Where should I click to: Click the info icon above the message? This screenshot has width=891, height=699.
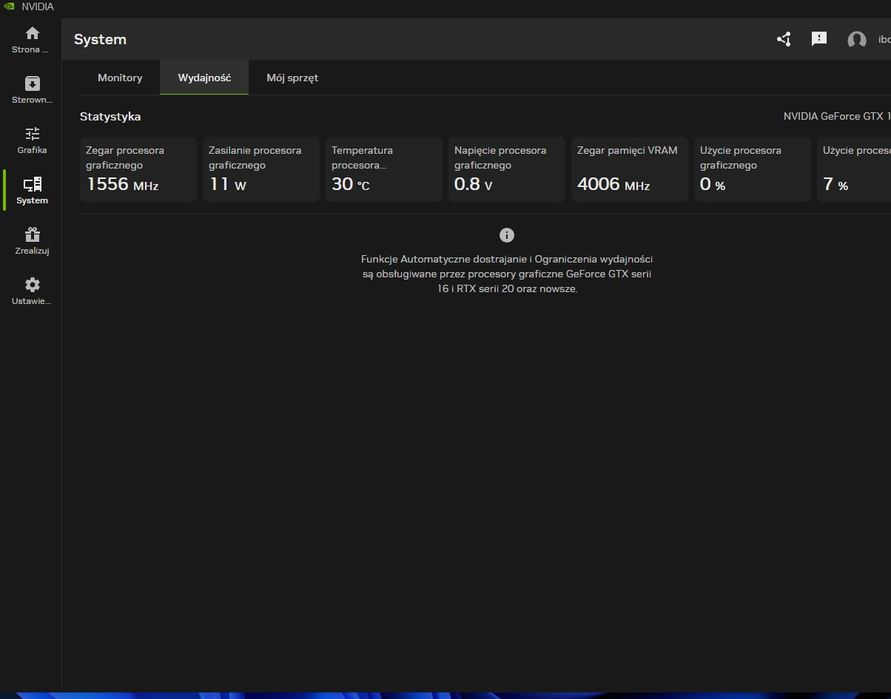[x=506, y=235]
